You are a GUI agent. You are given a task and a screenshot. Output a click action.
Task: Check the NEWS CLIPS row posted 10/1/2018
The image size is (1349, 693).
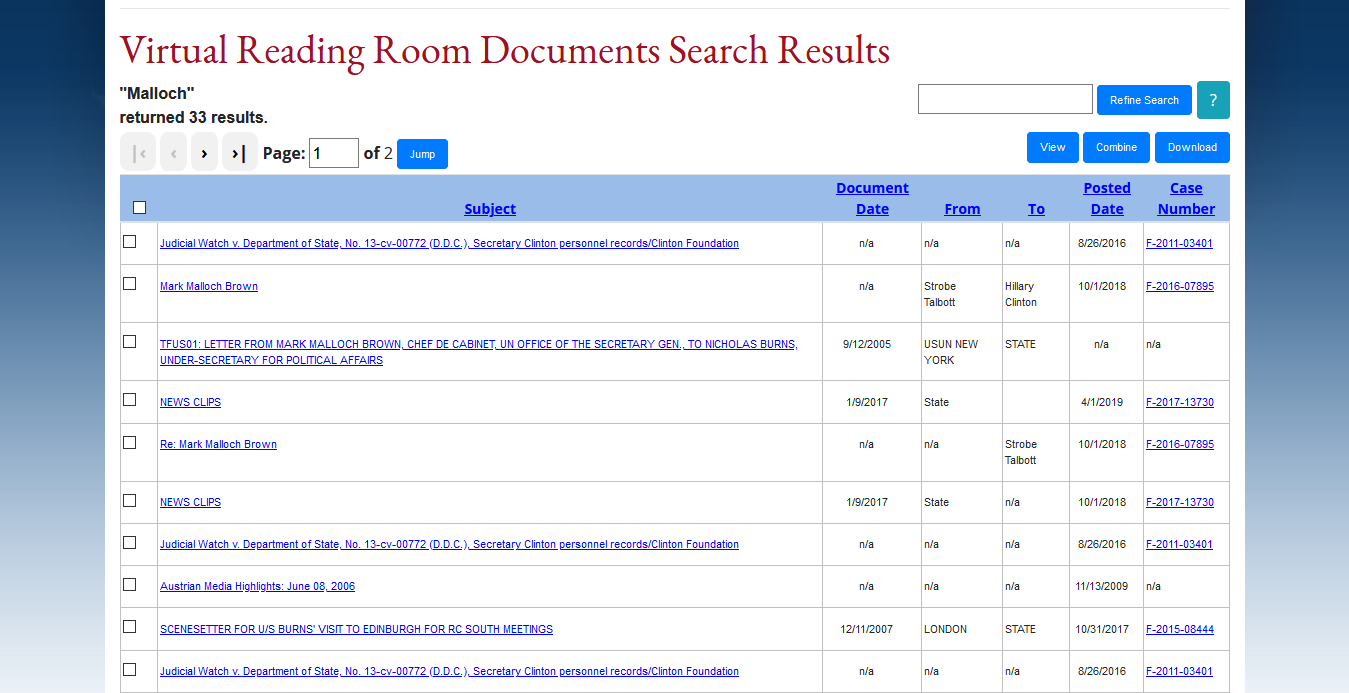[129, 500]
